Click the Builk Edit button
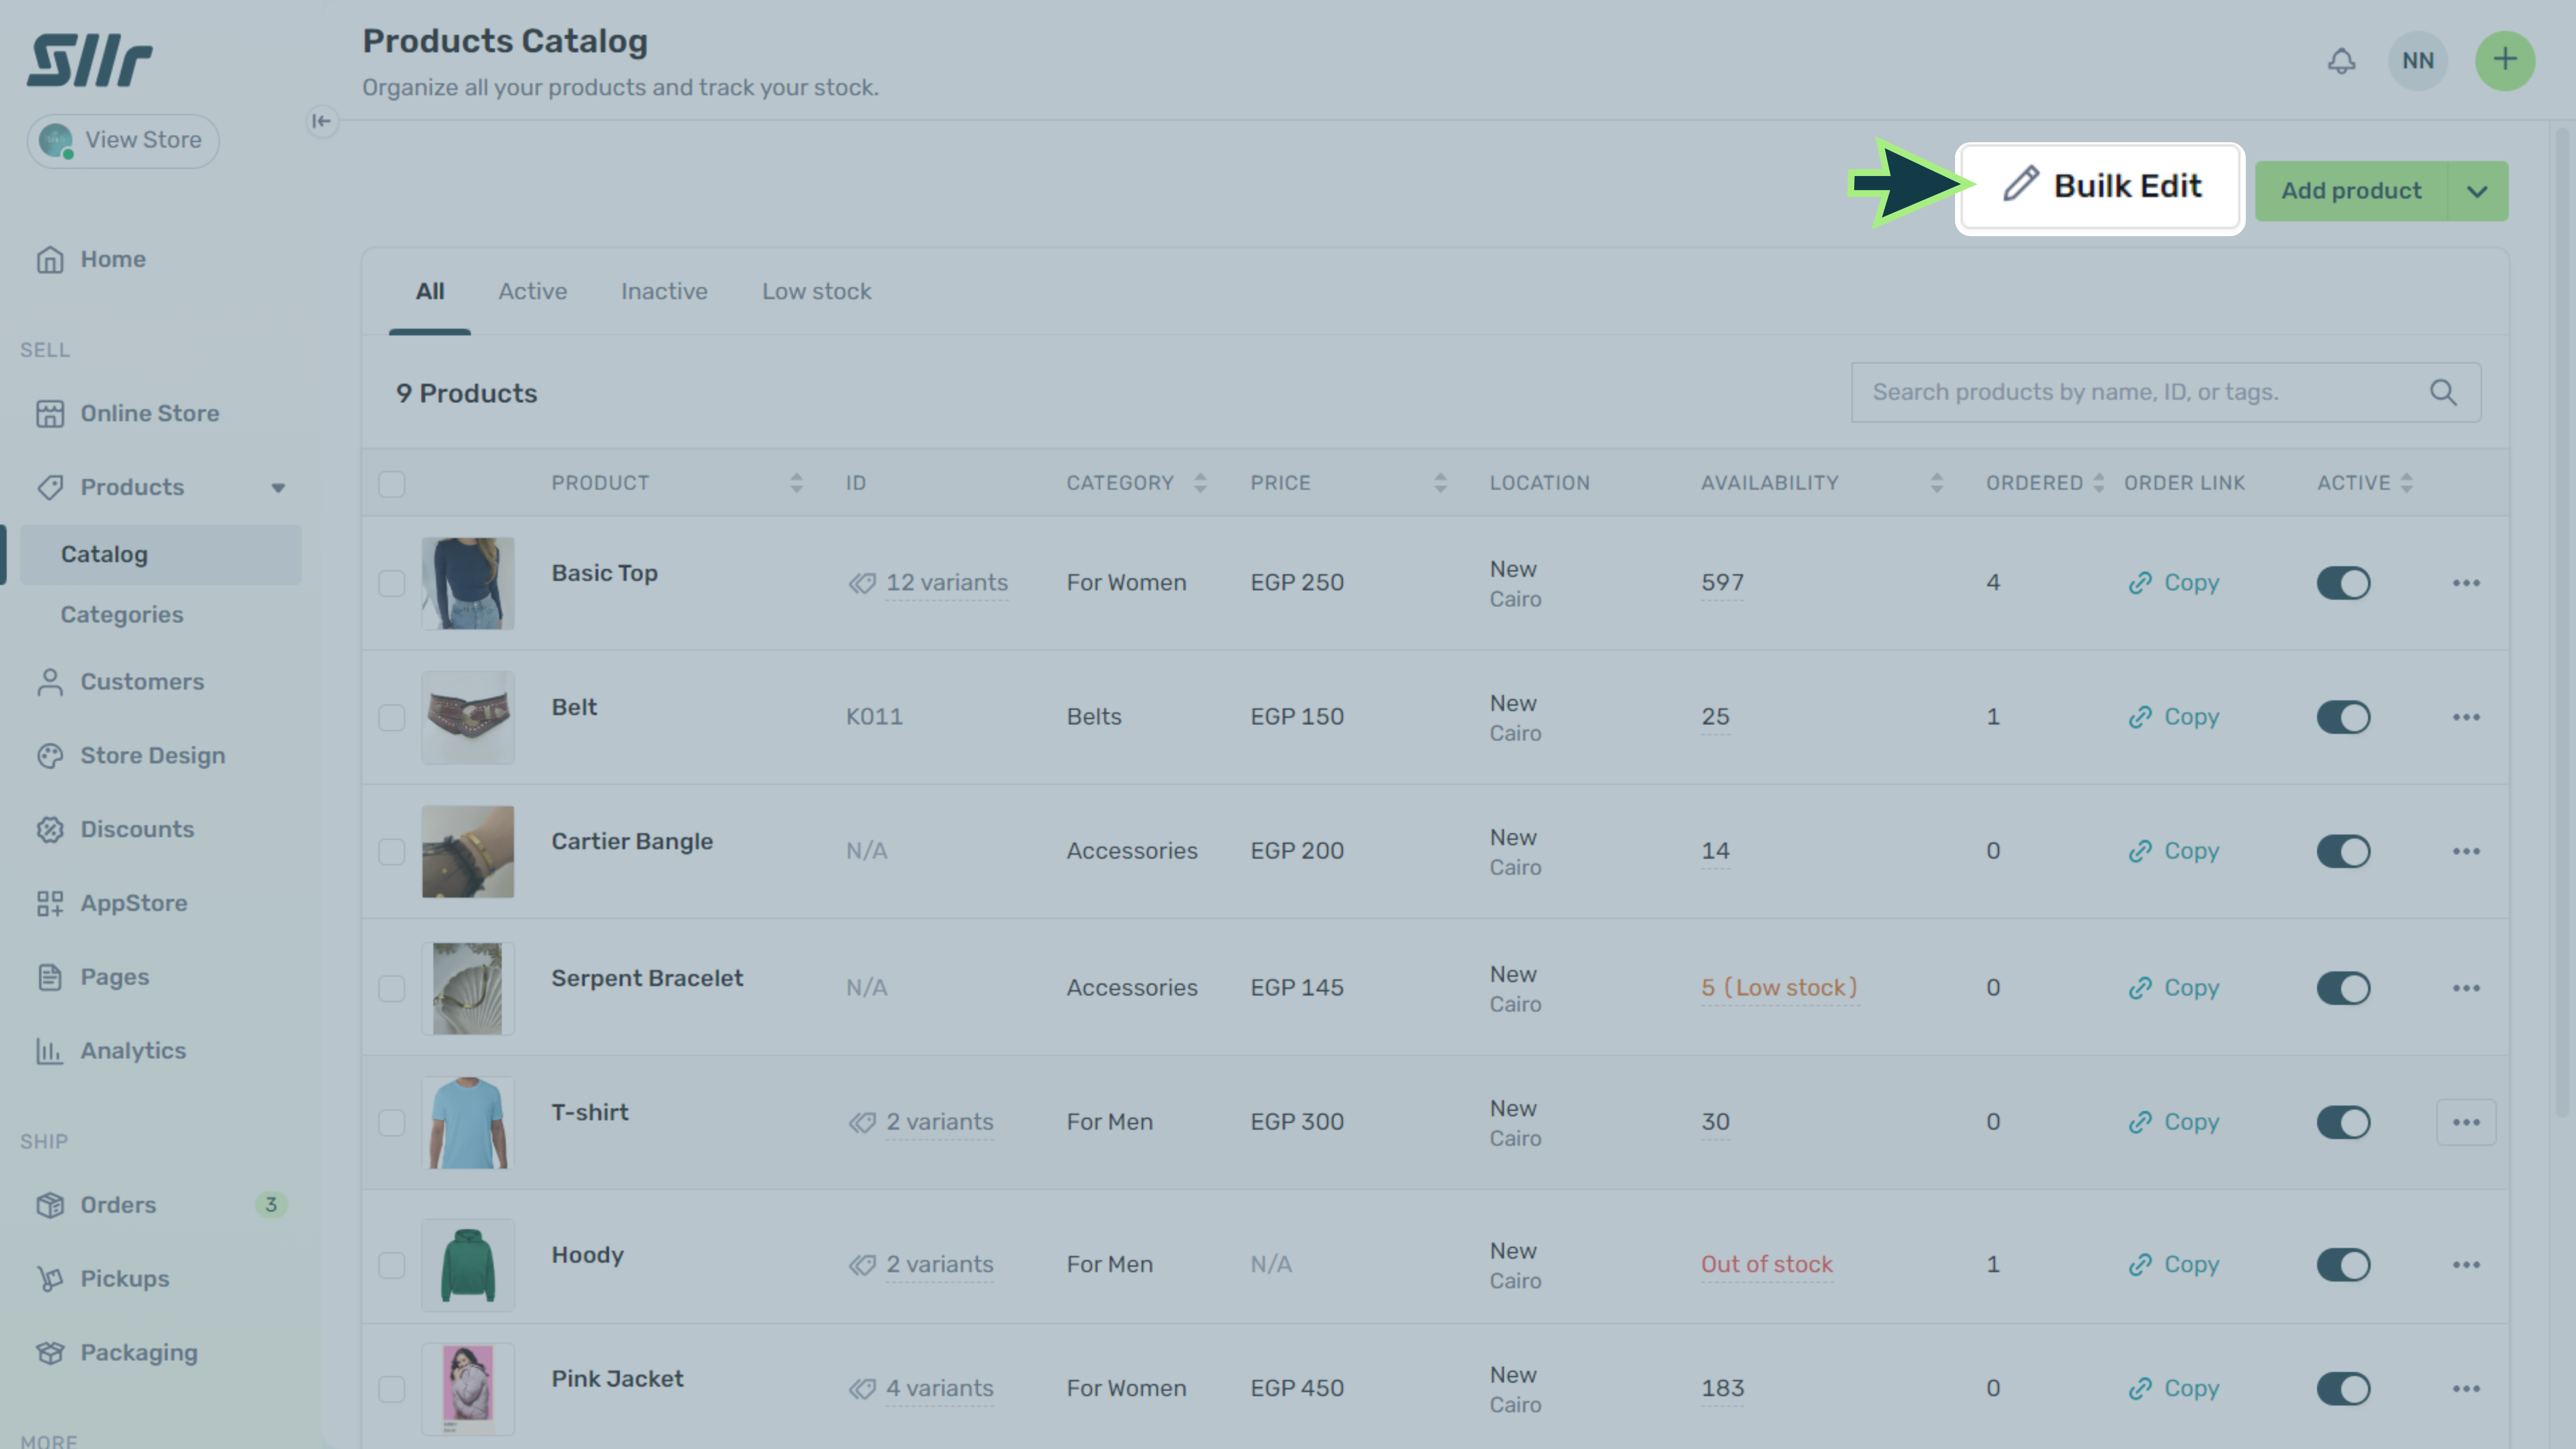2576x1449 pixels. tap(2101, 186)
